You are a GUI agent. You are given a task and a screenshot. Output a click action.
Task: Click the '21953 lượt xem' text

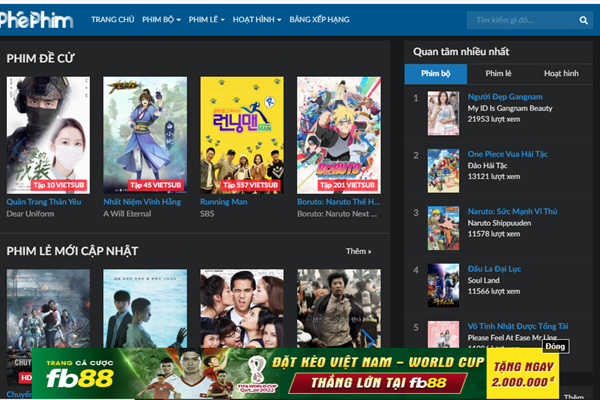tap(494, 119)
